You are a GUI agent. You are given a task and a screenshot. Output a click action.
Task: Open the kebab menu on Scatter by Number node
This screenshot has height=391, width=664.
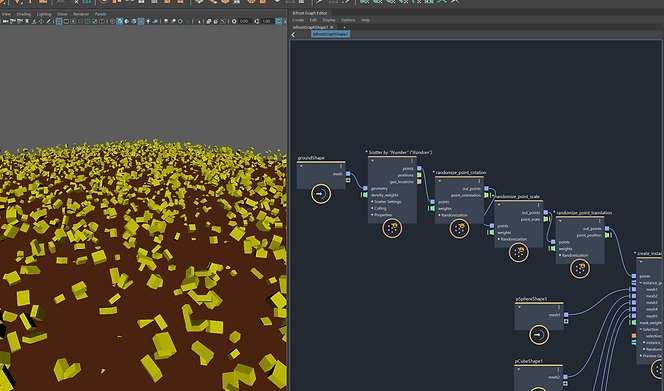(x=412, y=161)
